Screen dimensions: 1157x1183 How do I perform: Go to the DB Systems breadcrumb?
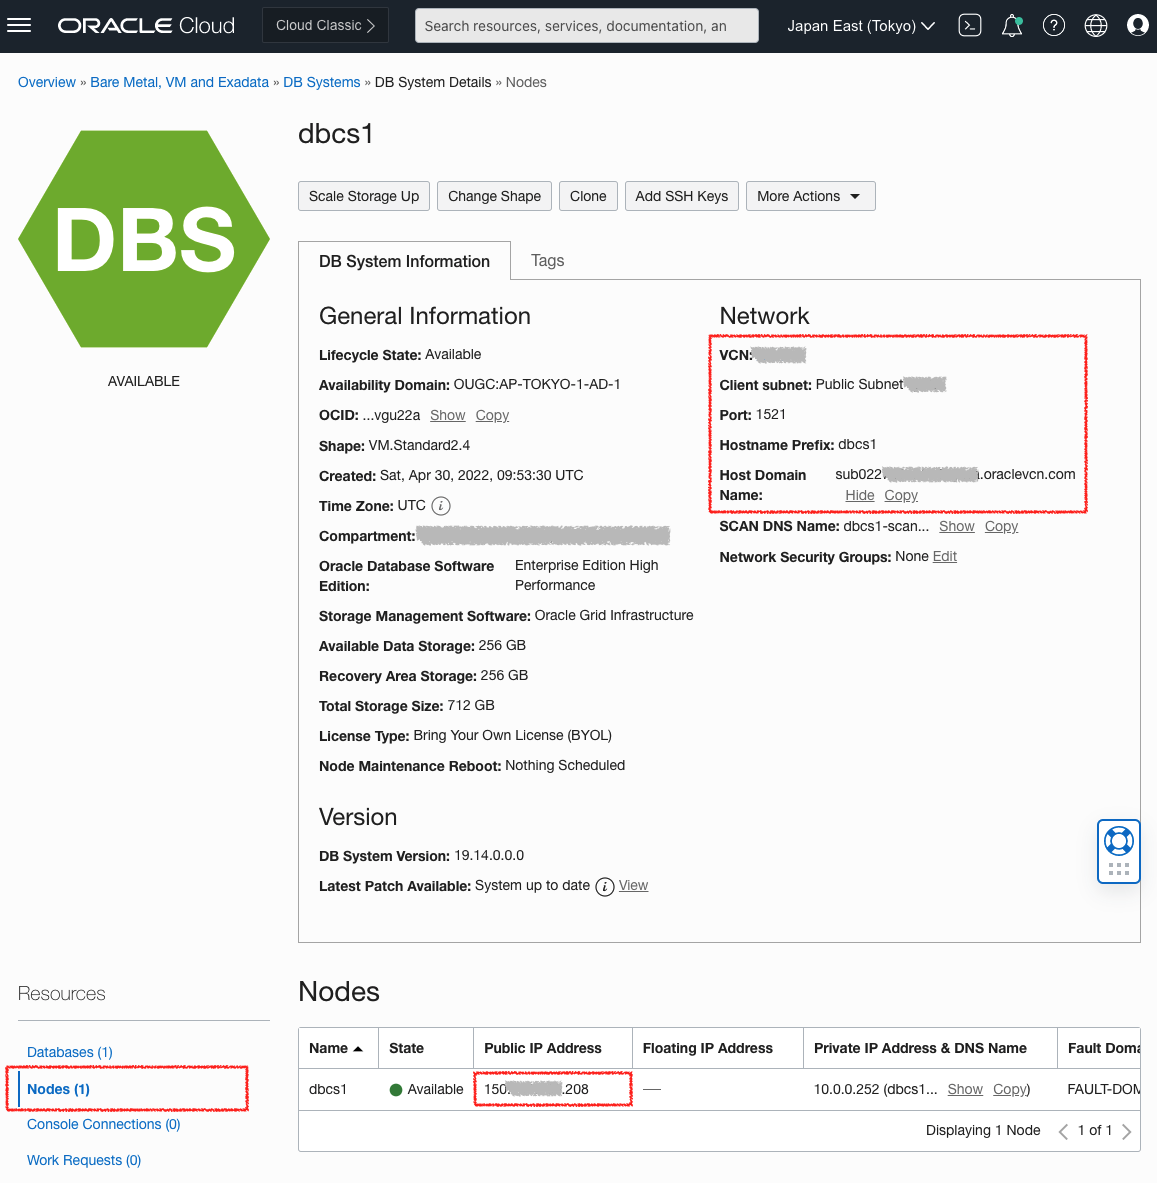(321, 82)
